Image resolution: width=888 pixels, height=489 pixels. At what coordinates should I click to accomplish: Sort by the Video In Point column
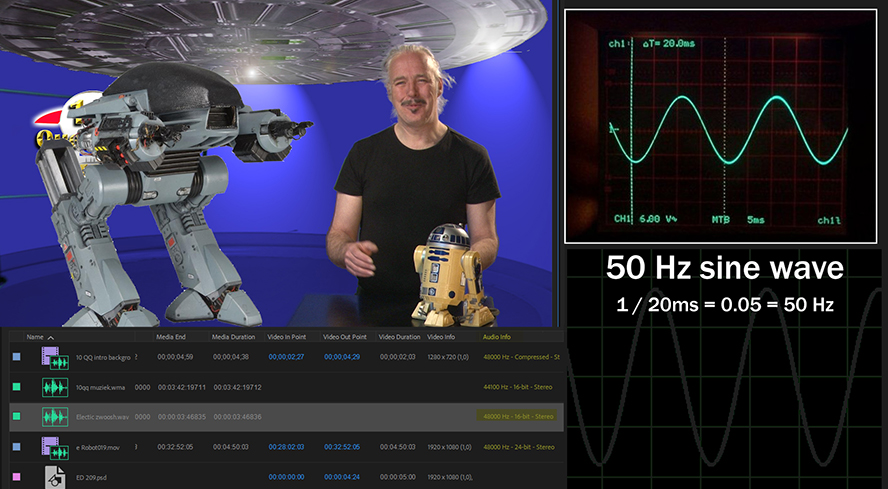287,337
